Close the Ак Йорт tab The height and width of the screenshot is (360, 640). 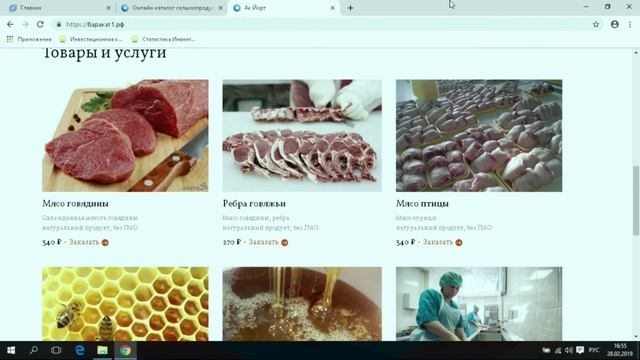pyautogui.click(x=333, y=8)
